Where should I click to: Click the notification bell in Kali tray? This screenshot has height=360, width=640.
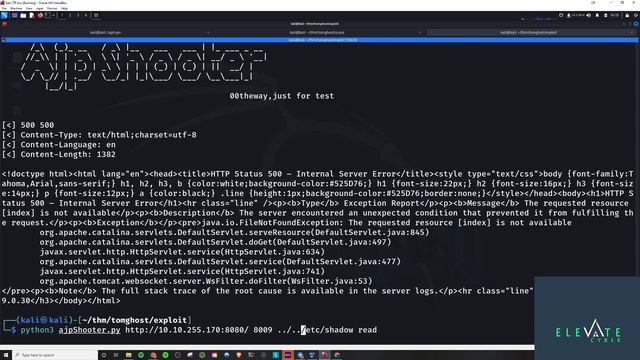point(597,15)
